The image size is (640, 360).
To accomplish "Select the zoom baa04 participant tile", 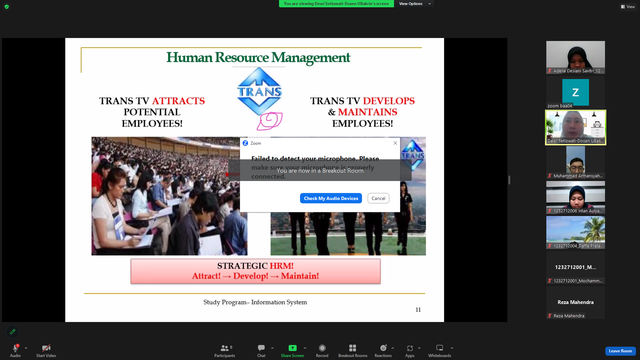I will pyautogui.click(x=576, y=92).
